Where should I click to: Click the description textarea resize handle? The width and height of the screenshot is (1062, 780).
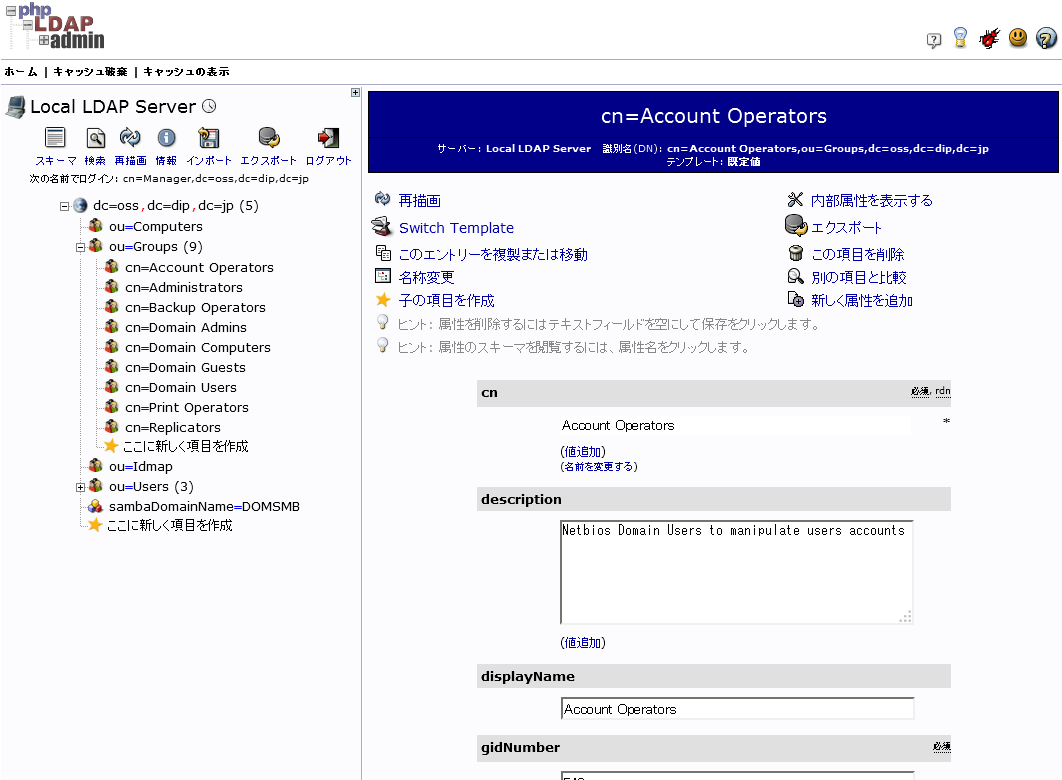[906, 616]
